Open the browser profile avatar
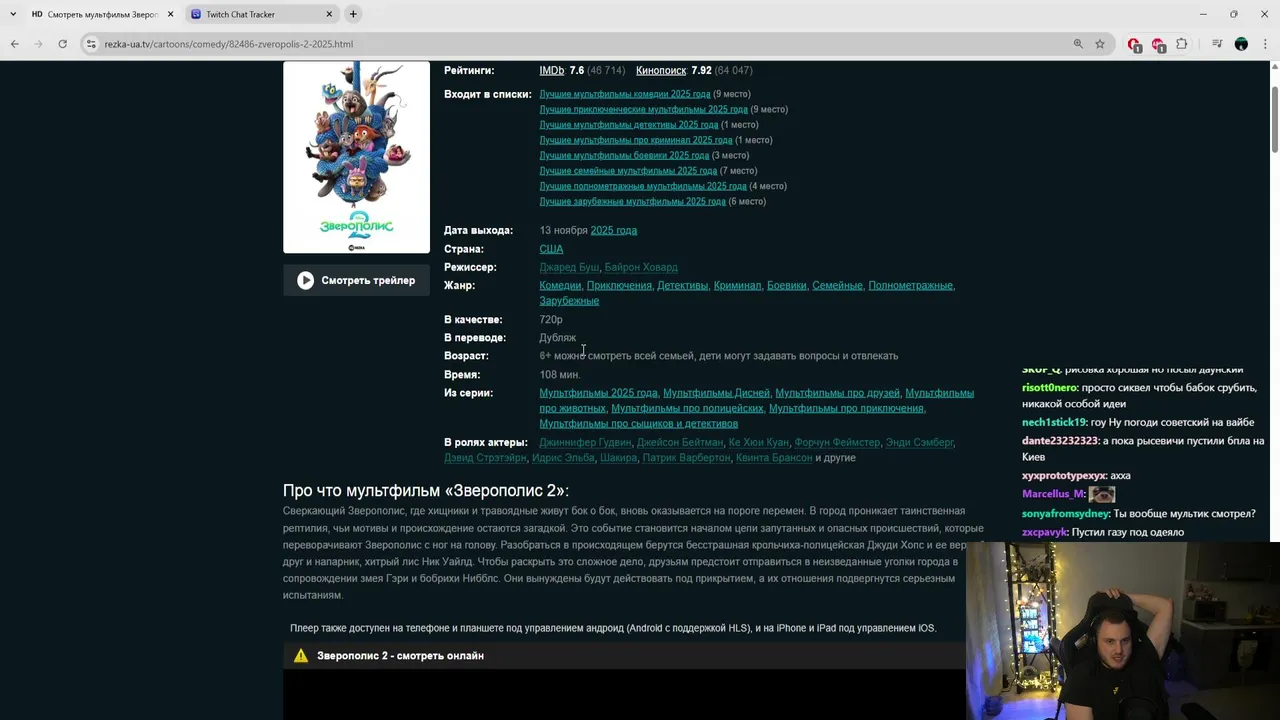The image size is (1280, 720). 1241,44
